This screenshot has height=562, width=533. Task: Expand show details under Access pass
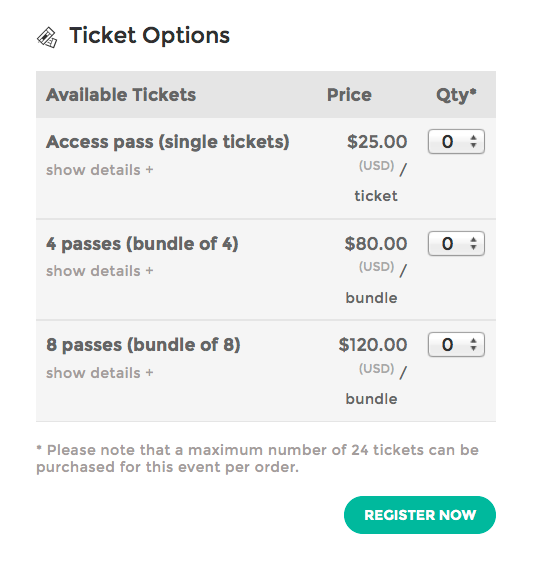pyautogui.click(x=100, y=170)
